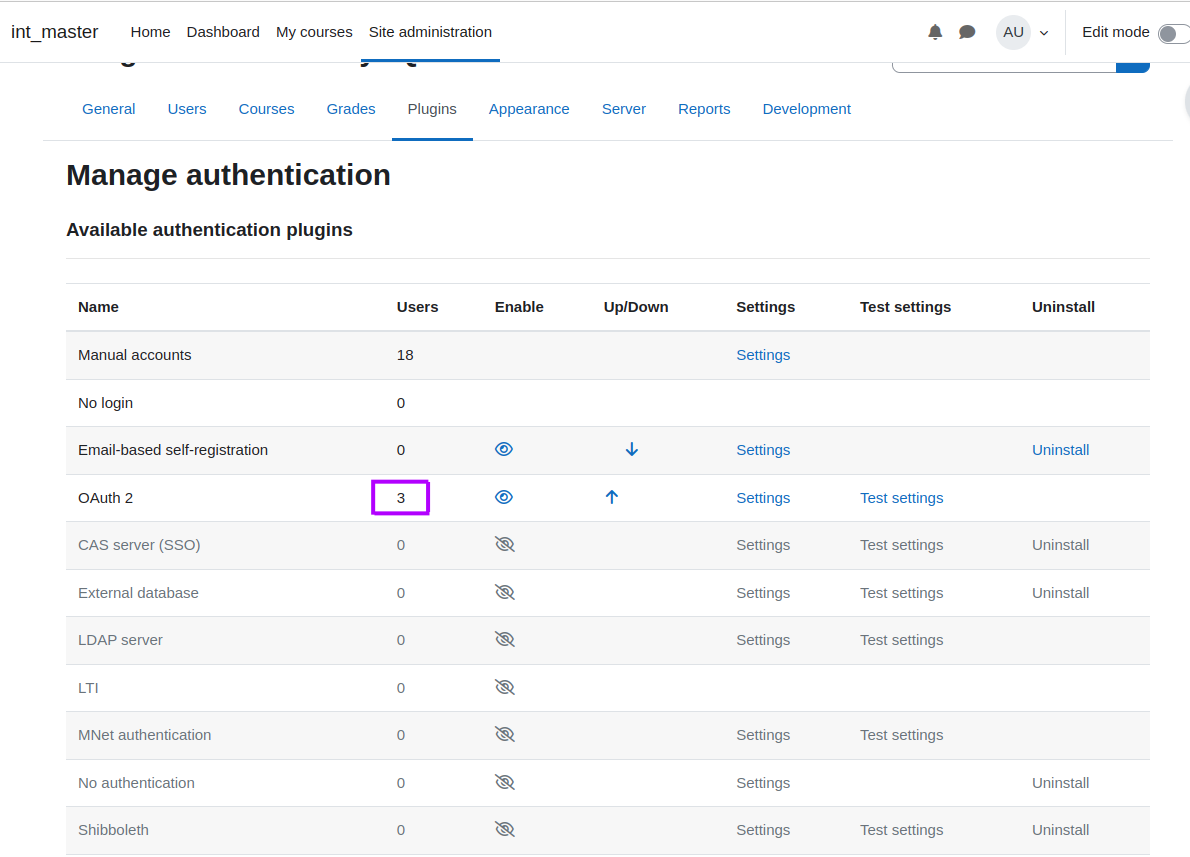This screenshot has width=1190, height=857.
Task: Open External database Test settings
Action: 902,593
